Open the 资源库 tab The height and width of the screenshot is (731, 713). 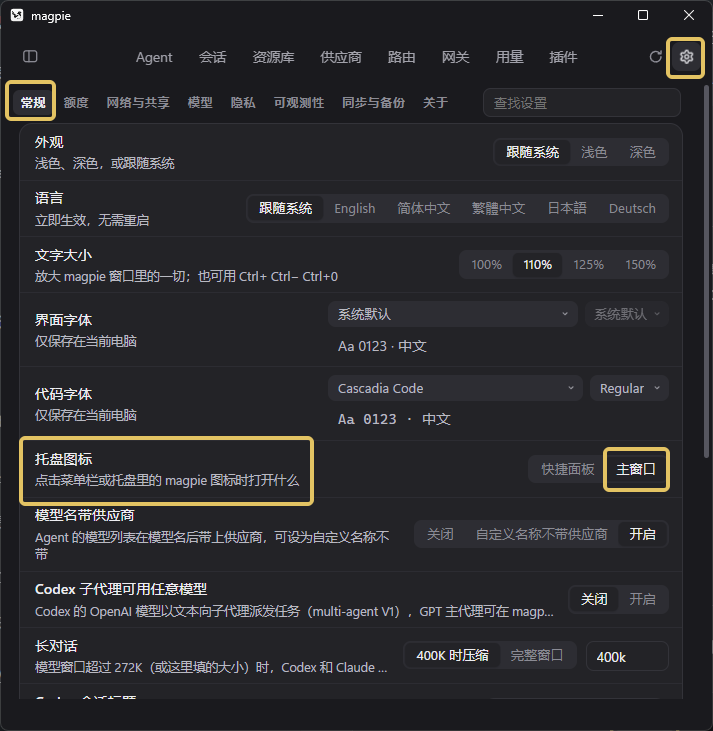click(273, 57)
